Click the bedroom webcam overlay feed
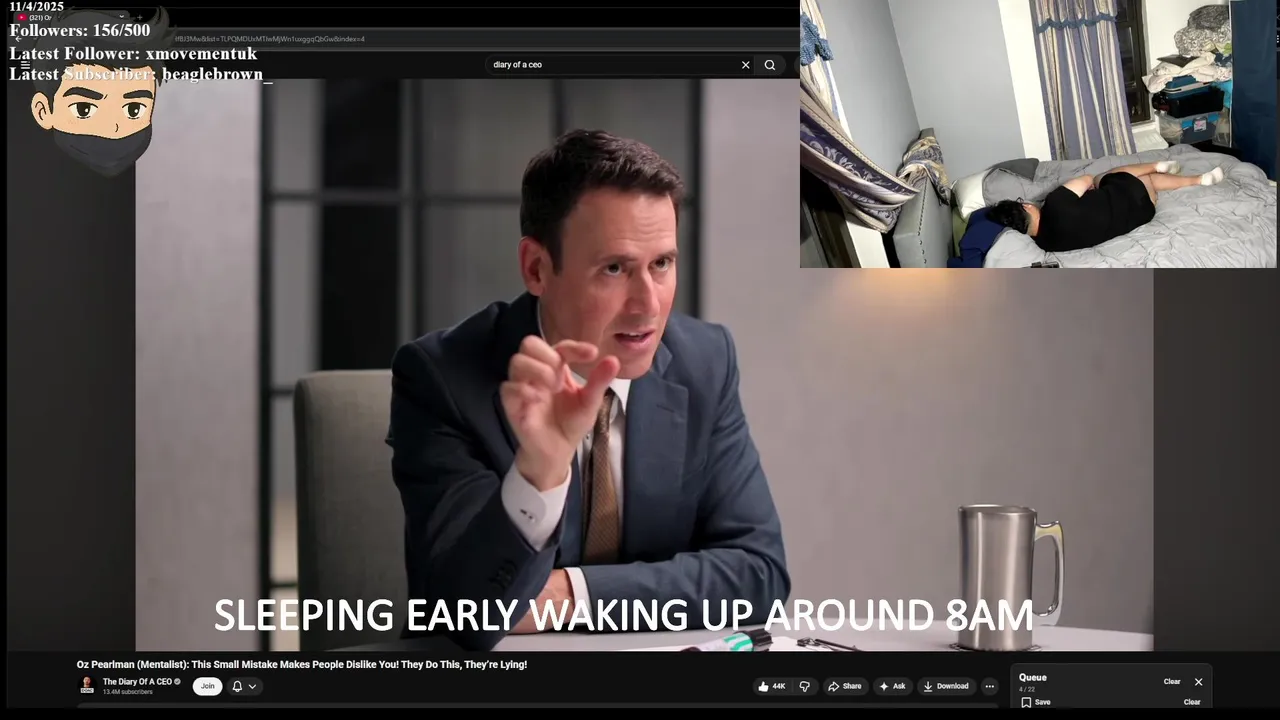 (1038, 134)
